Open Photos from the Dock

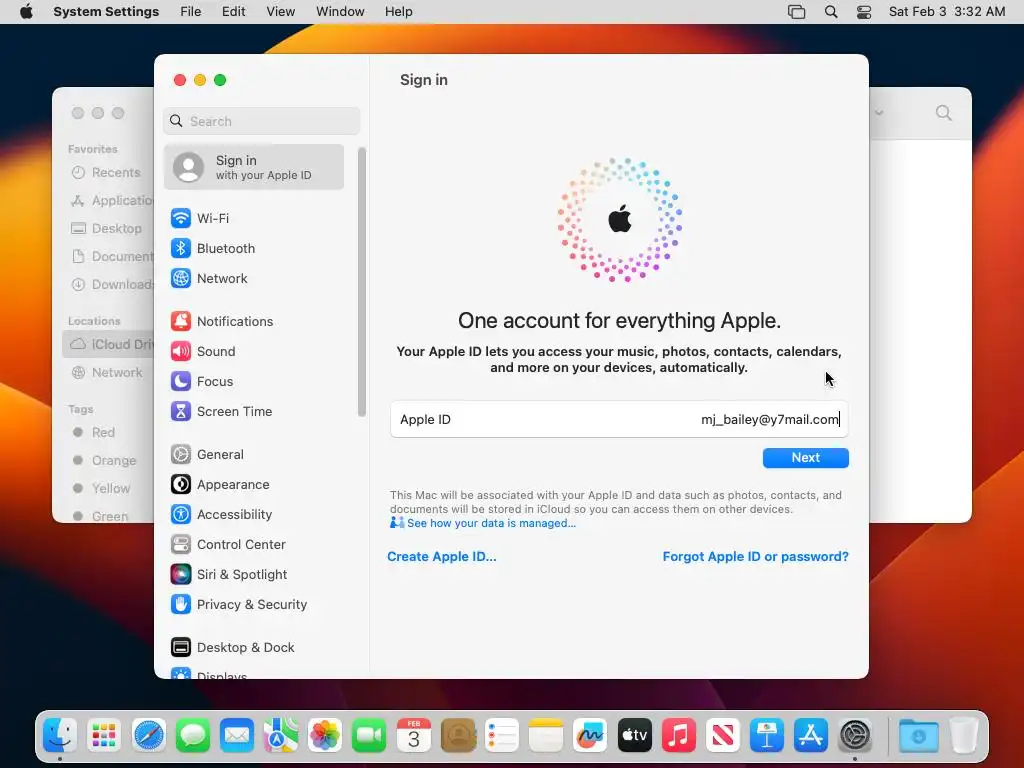[x=325, y=736]
